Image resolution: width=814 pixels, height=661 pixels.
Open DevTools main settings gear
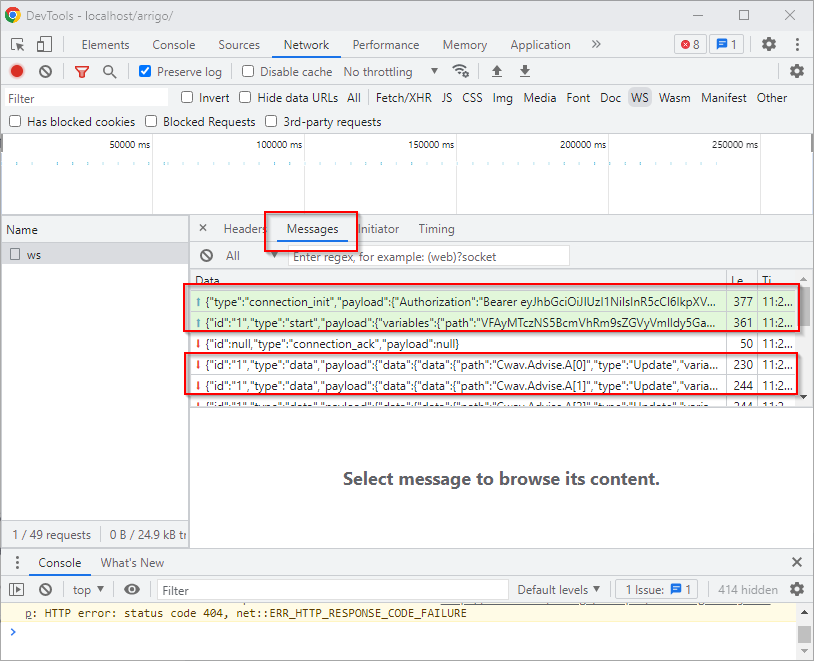(768, 45)
